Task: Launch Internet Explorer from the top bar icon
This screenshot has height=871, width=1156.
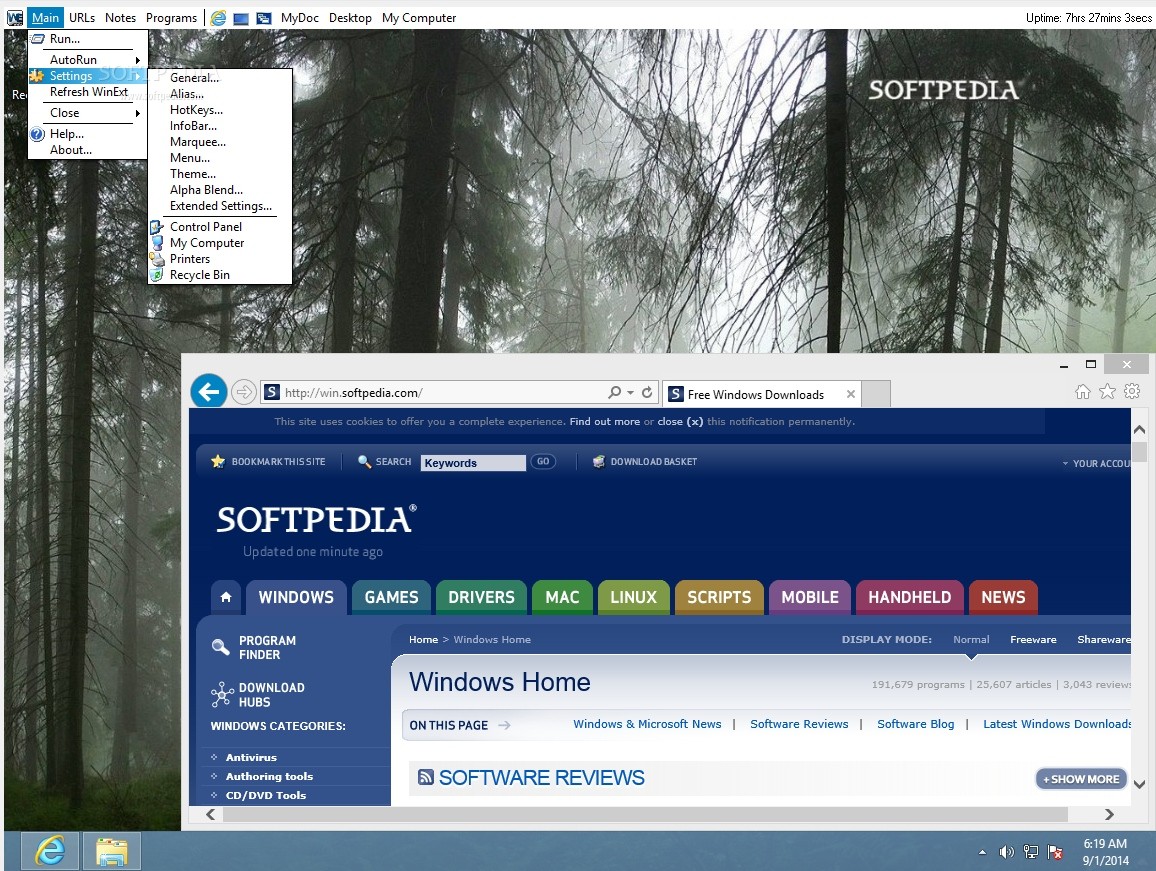Action: [x=218, y=18]
